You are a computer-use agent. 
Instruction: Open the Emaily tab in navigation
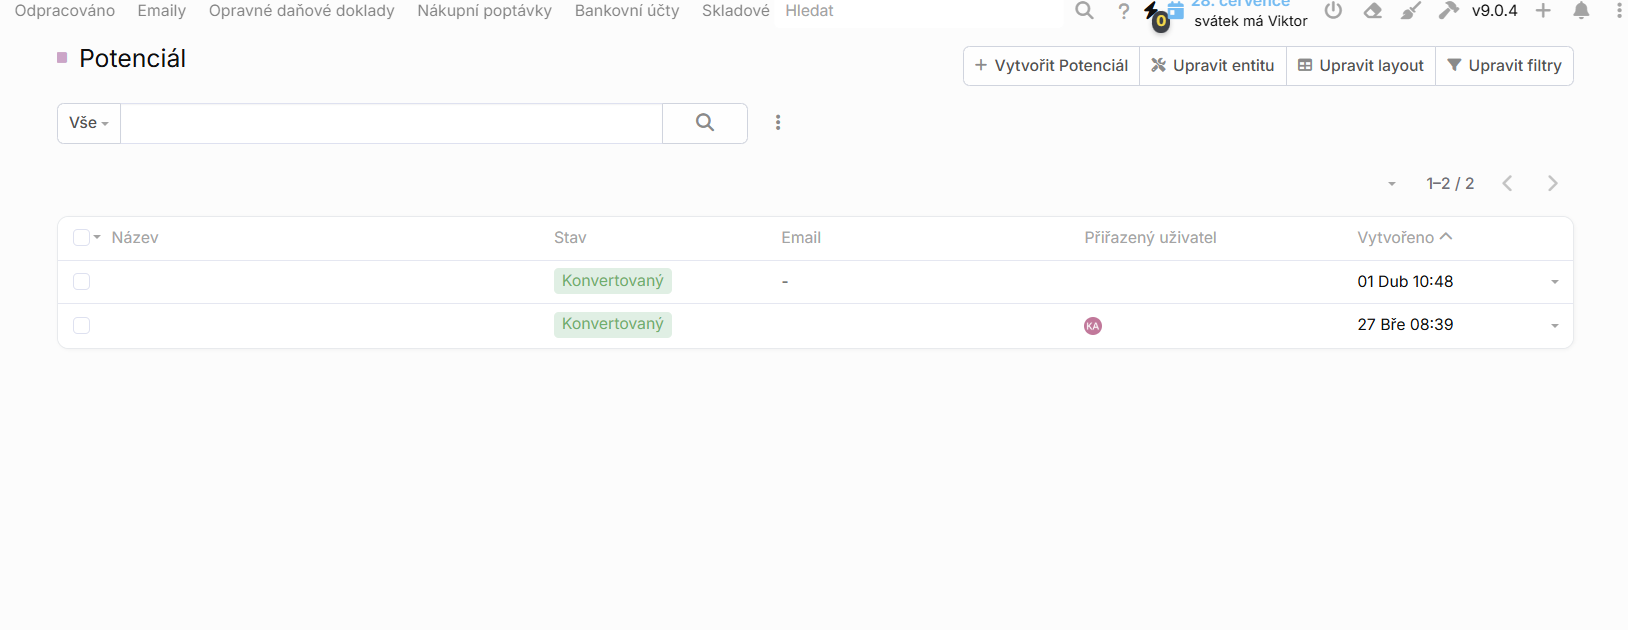(161, 11)
